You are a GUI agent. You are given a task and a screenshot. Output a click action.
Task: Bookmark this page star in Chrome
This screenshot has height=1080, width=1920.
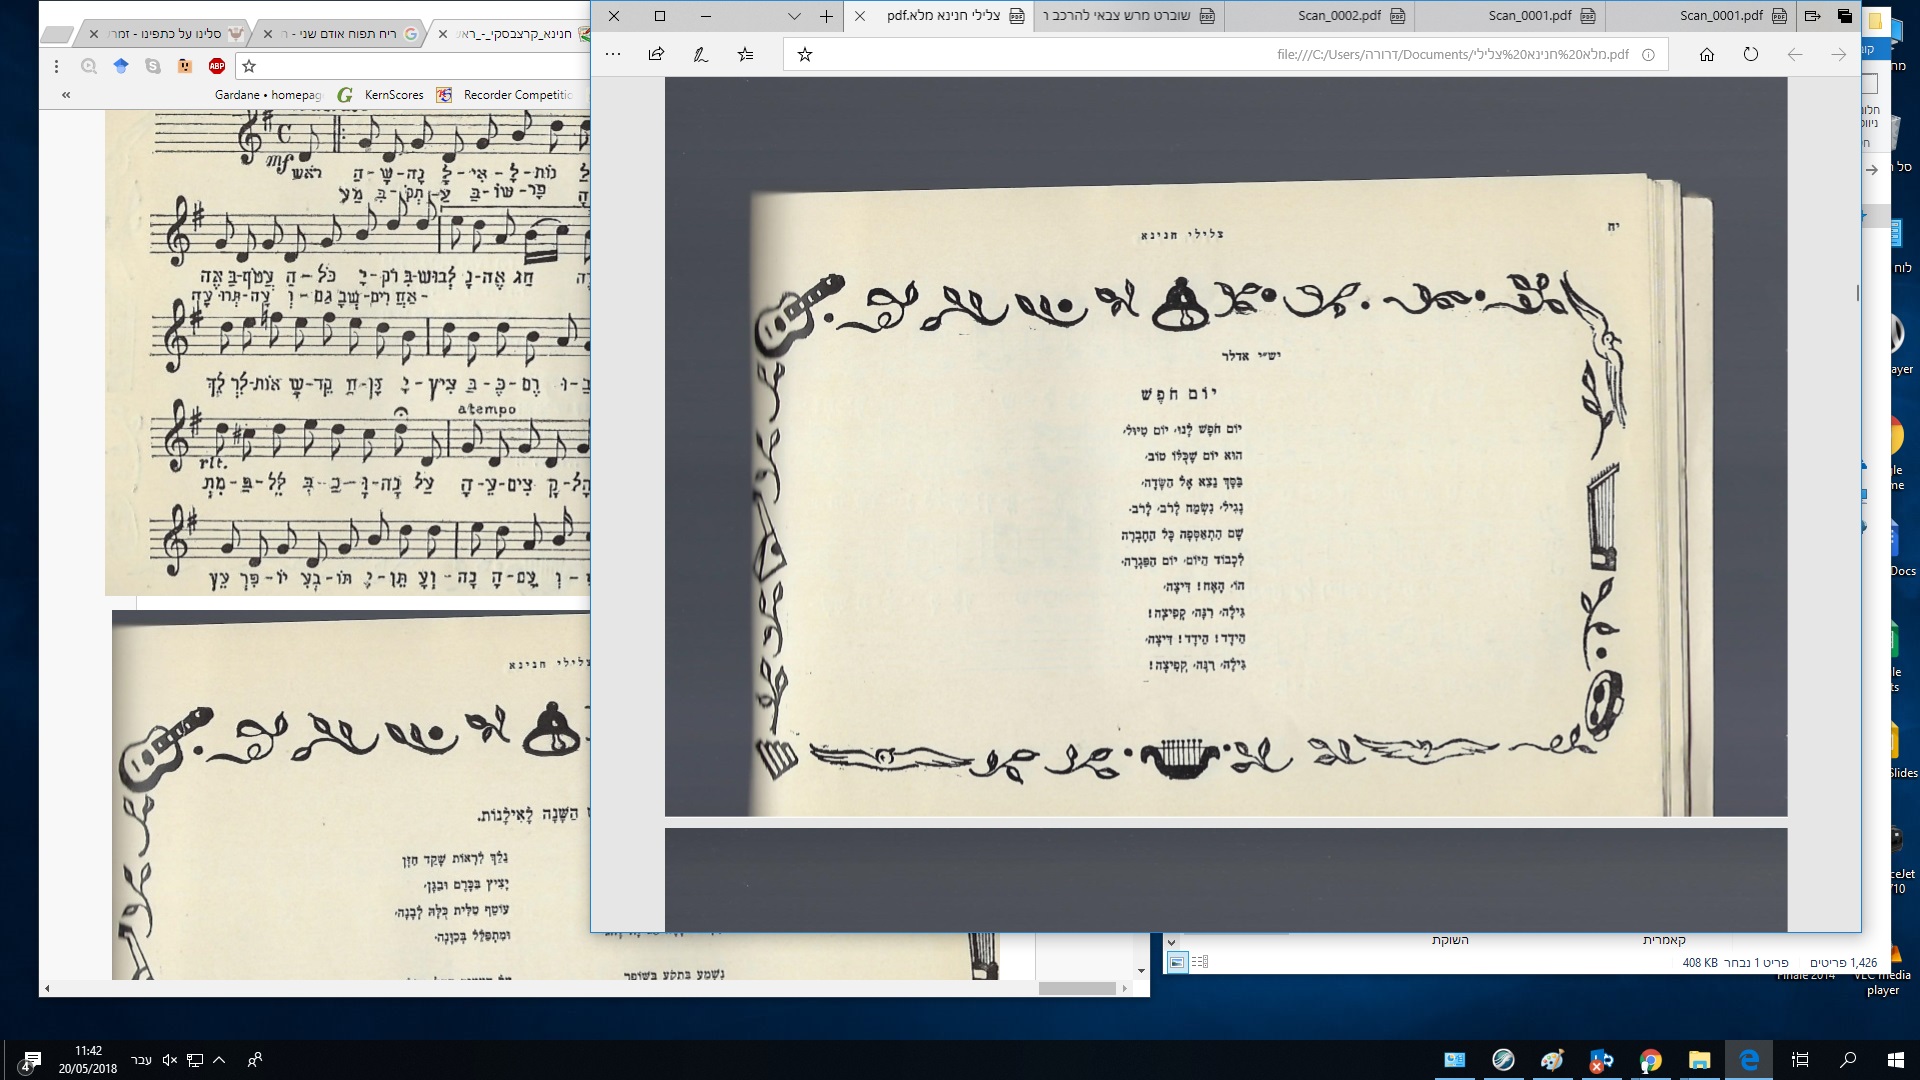(x=249, y=66)
